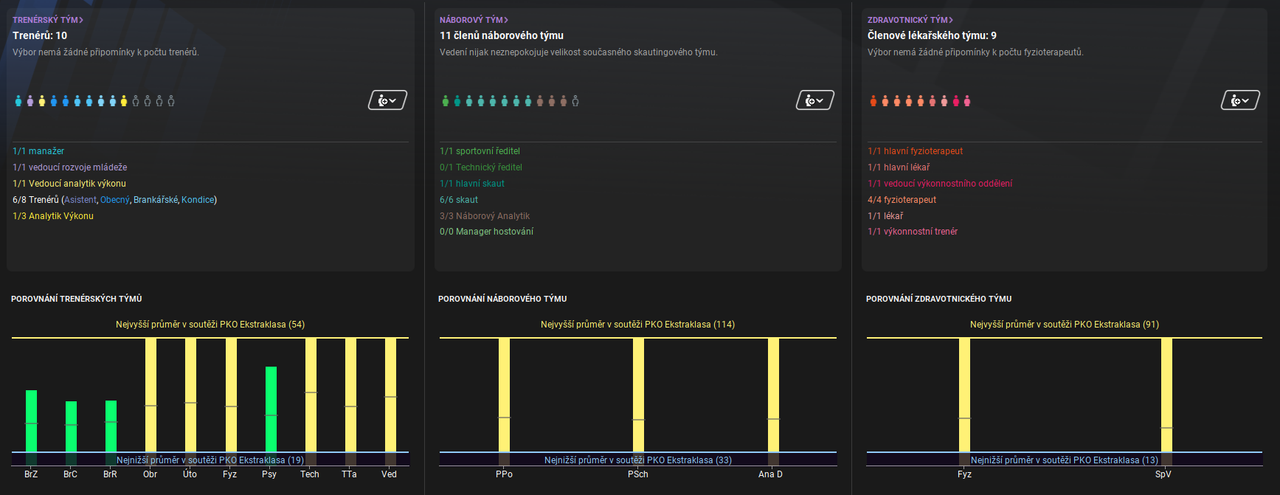Click '6/6 skaut' row

(459, 200)
